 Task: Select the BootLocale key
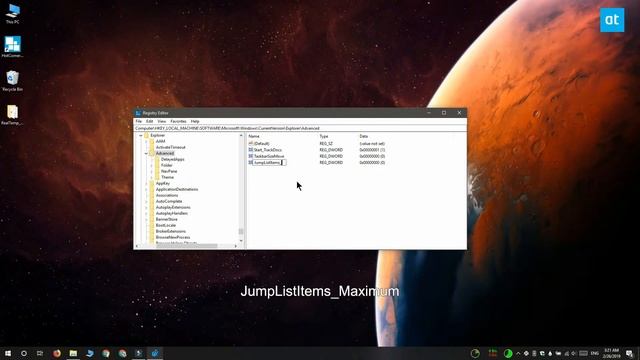pyautogui.click(x=165, y=225)
